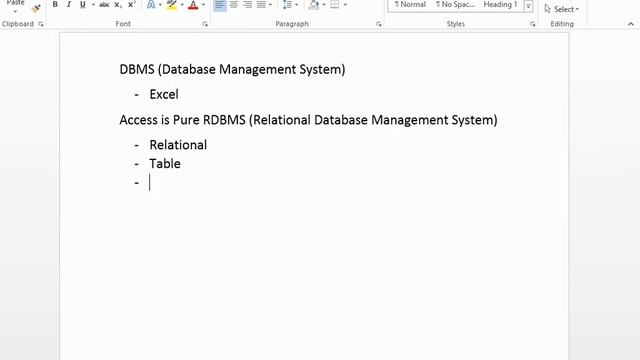This screenshot has height=360, width=640.
Task: Align text right
Action: 248,4
